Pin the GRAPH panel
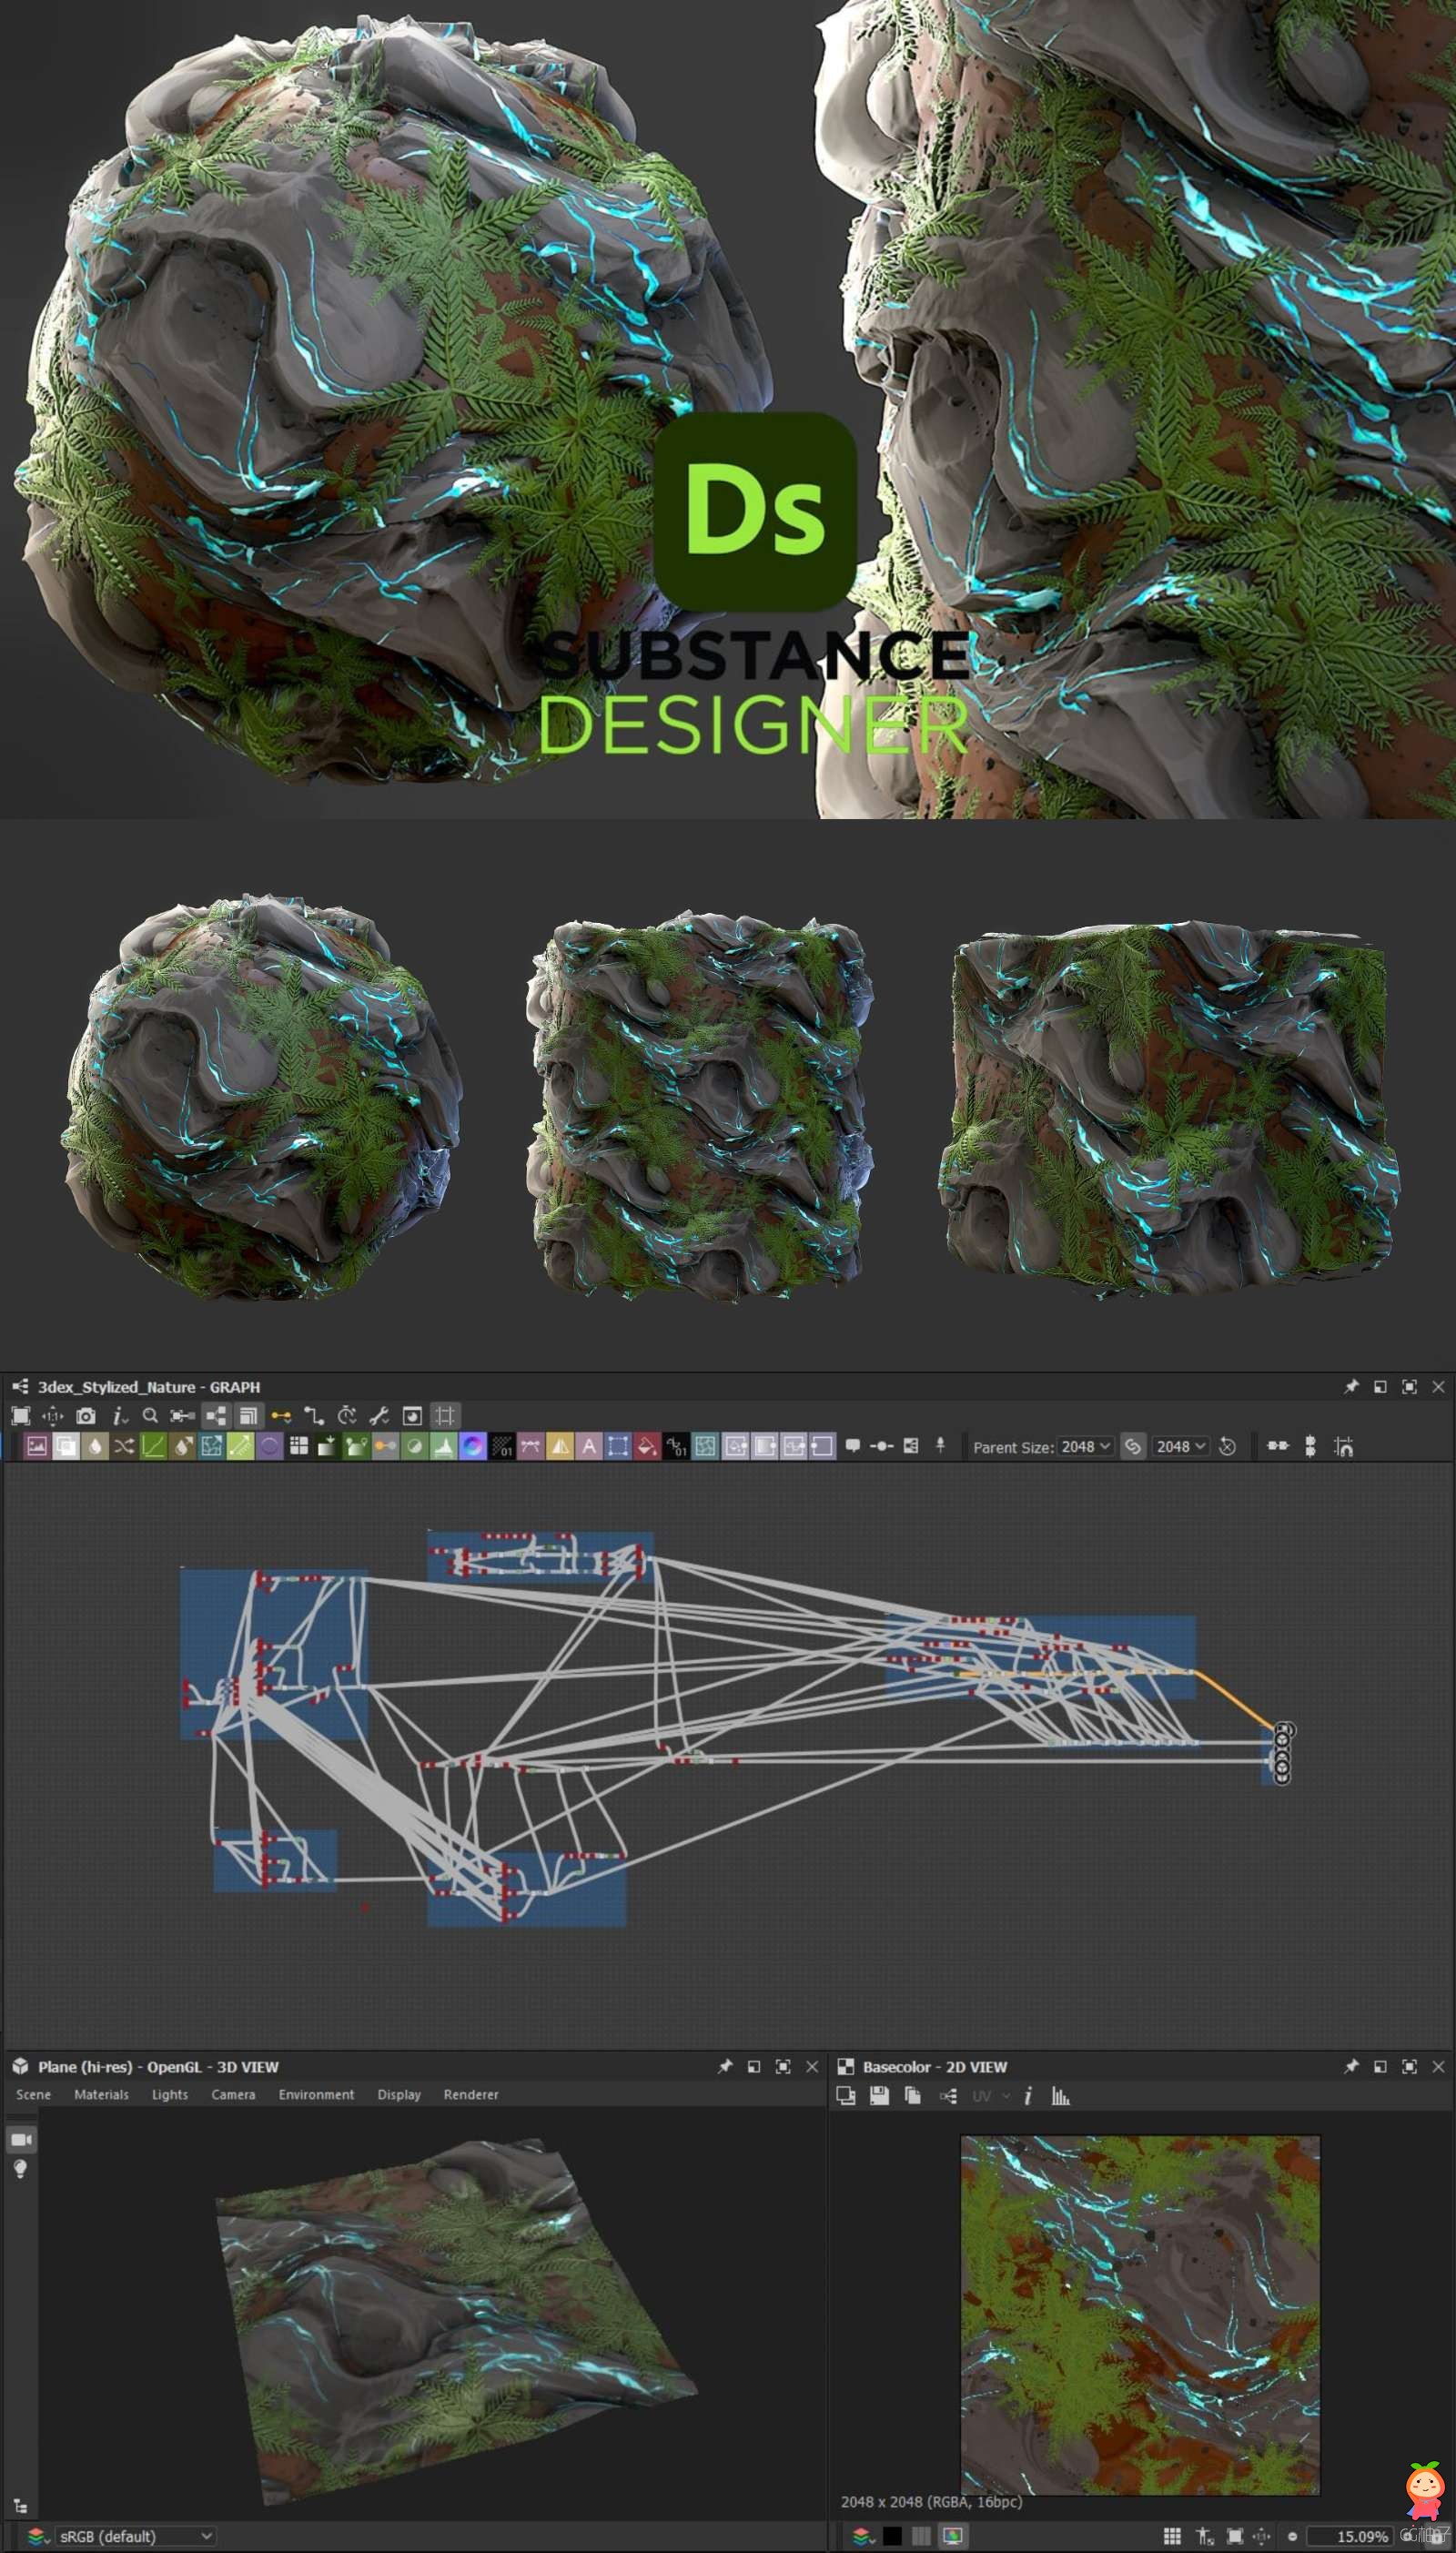 [1351, 1386]
